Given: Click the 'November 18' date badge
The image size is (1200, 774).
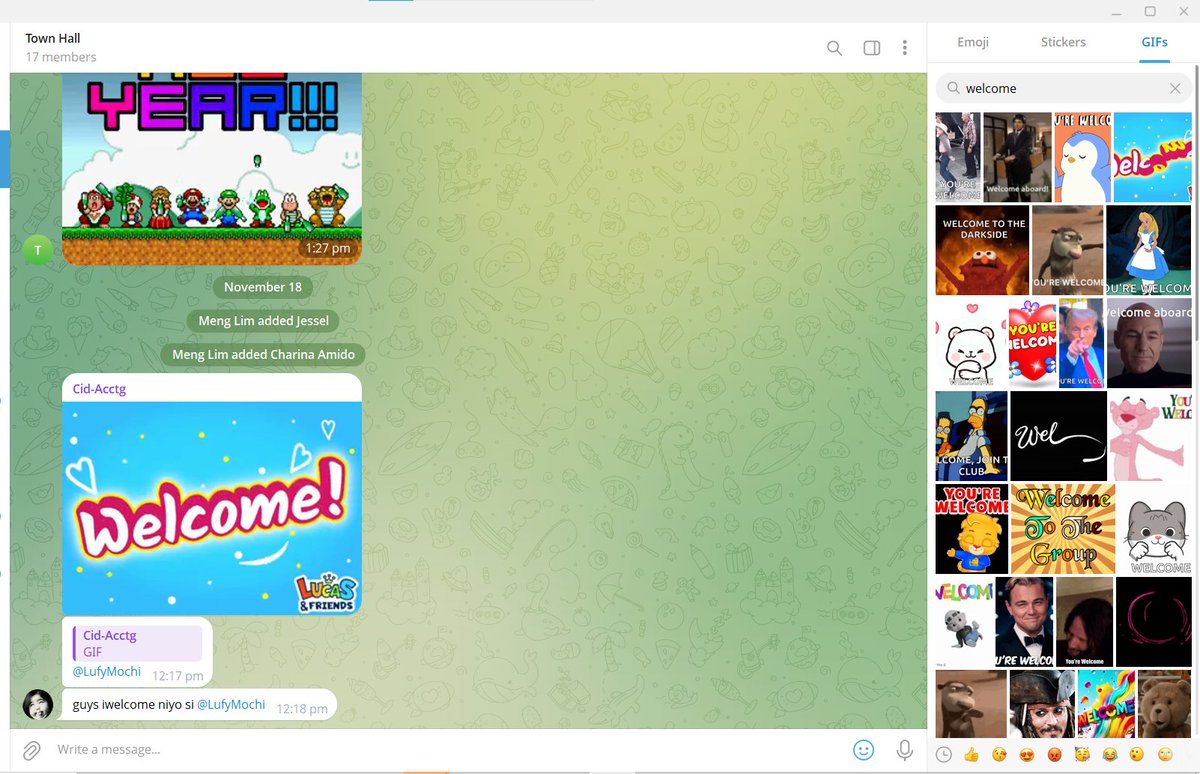Looking at the screenshot, I should pos(263,287).
